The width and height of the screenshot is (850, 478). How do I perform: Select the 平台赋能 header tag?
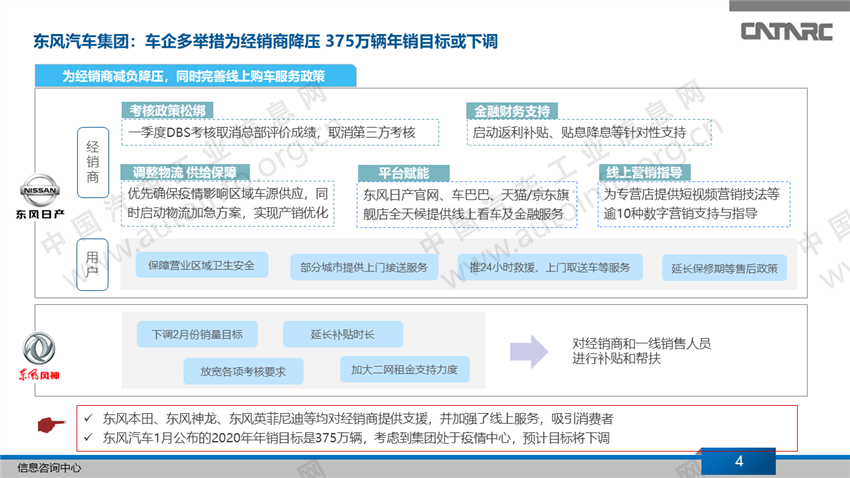(403, 173)
